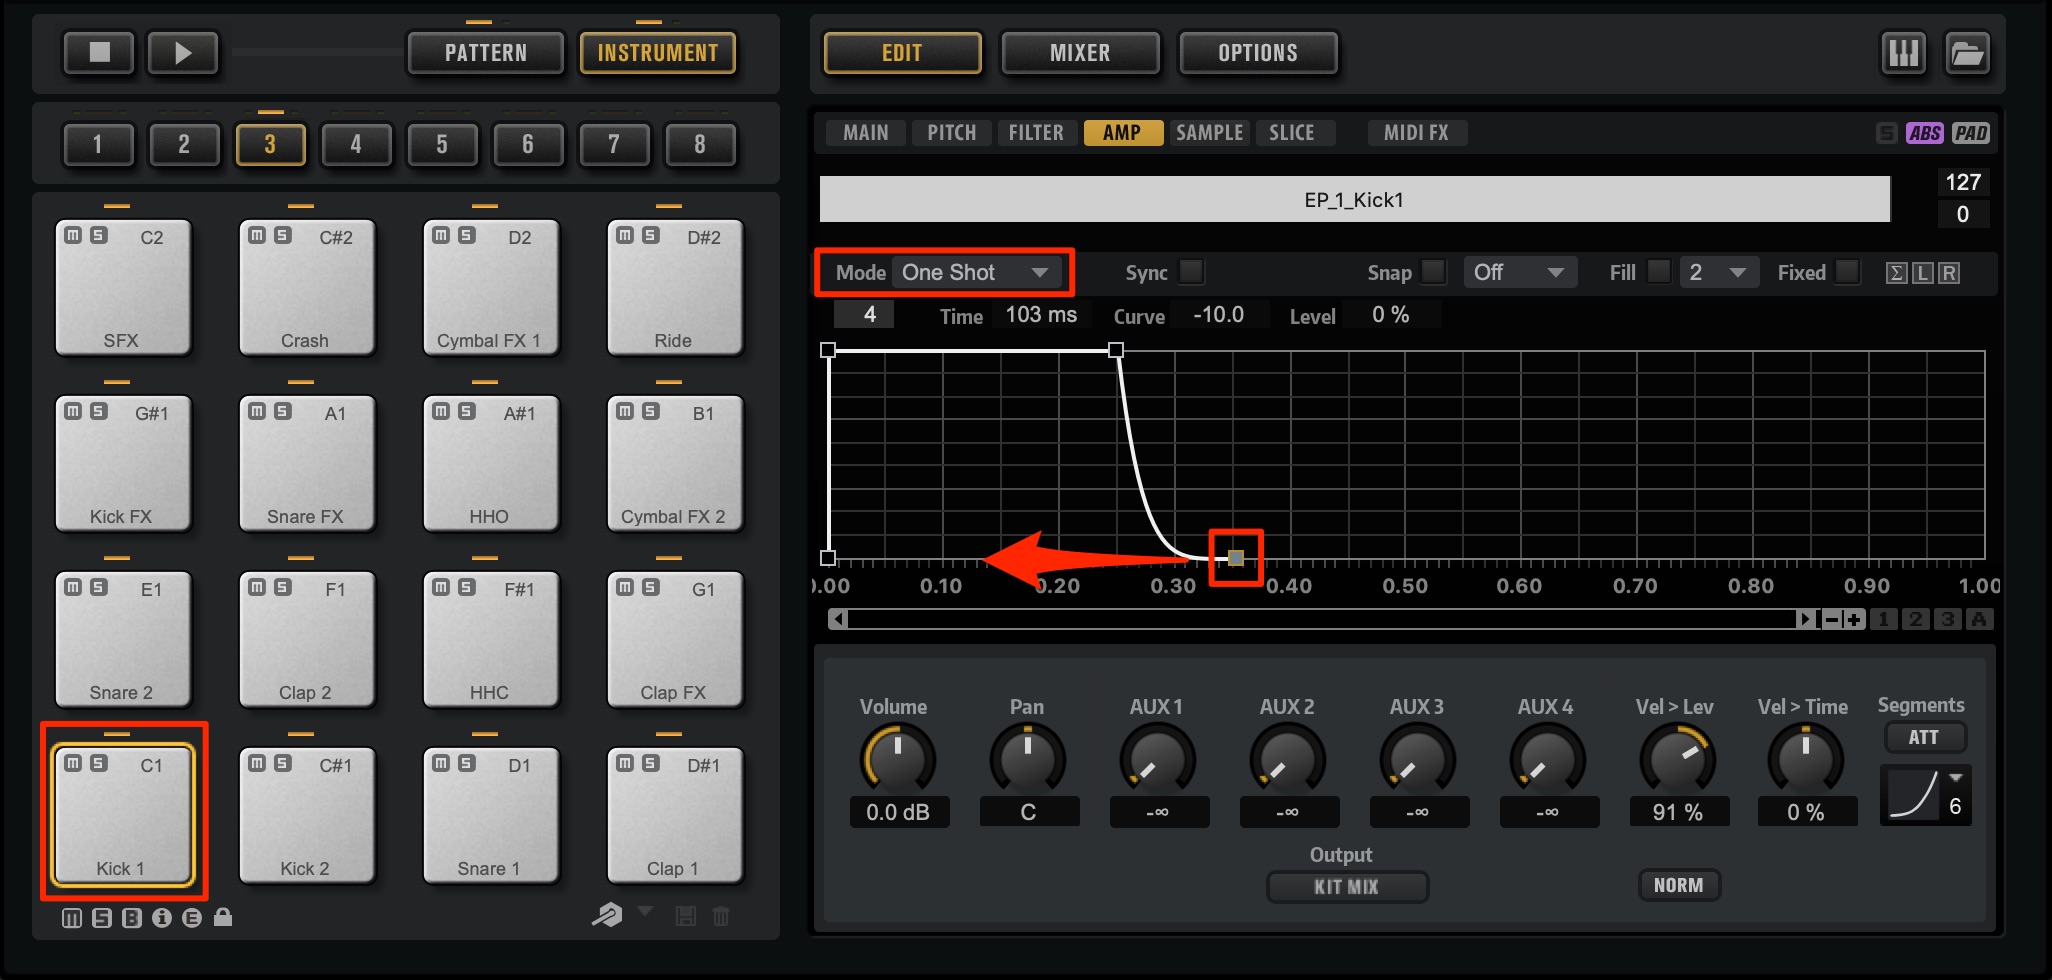Click the pad tool hexagon icon

pos(607,915)
